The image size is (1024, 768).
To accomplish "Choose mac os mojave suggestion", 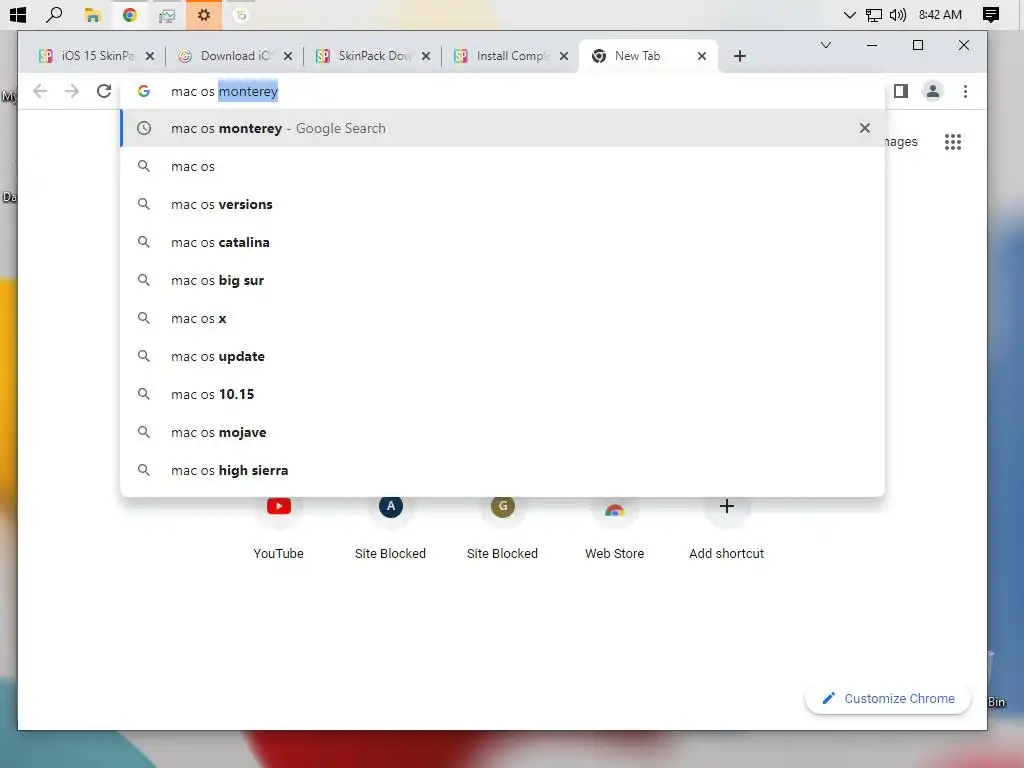I will 502,432.
